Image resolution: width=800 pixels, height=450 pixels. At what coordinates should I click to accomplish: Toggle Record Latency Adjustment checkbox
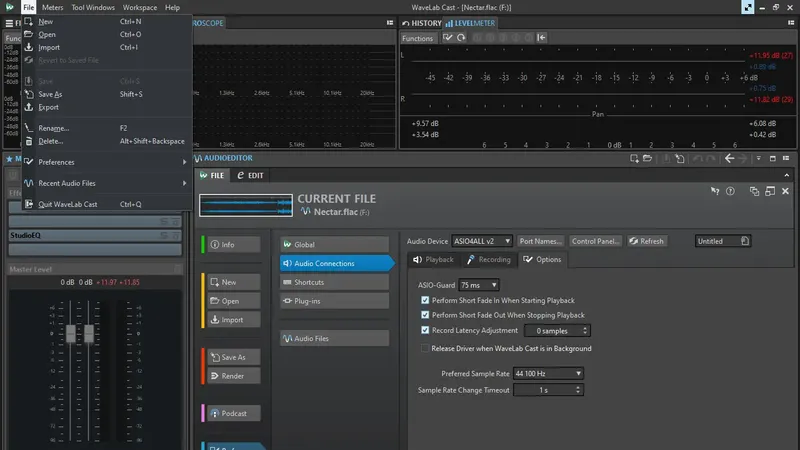[425, 330]
